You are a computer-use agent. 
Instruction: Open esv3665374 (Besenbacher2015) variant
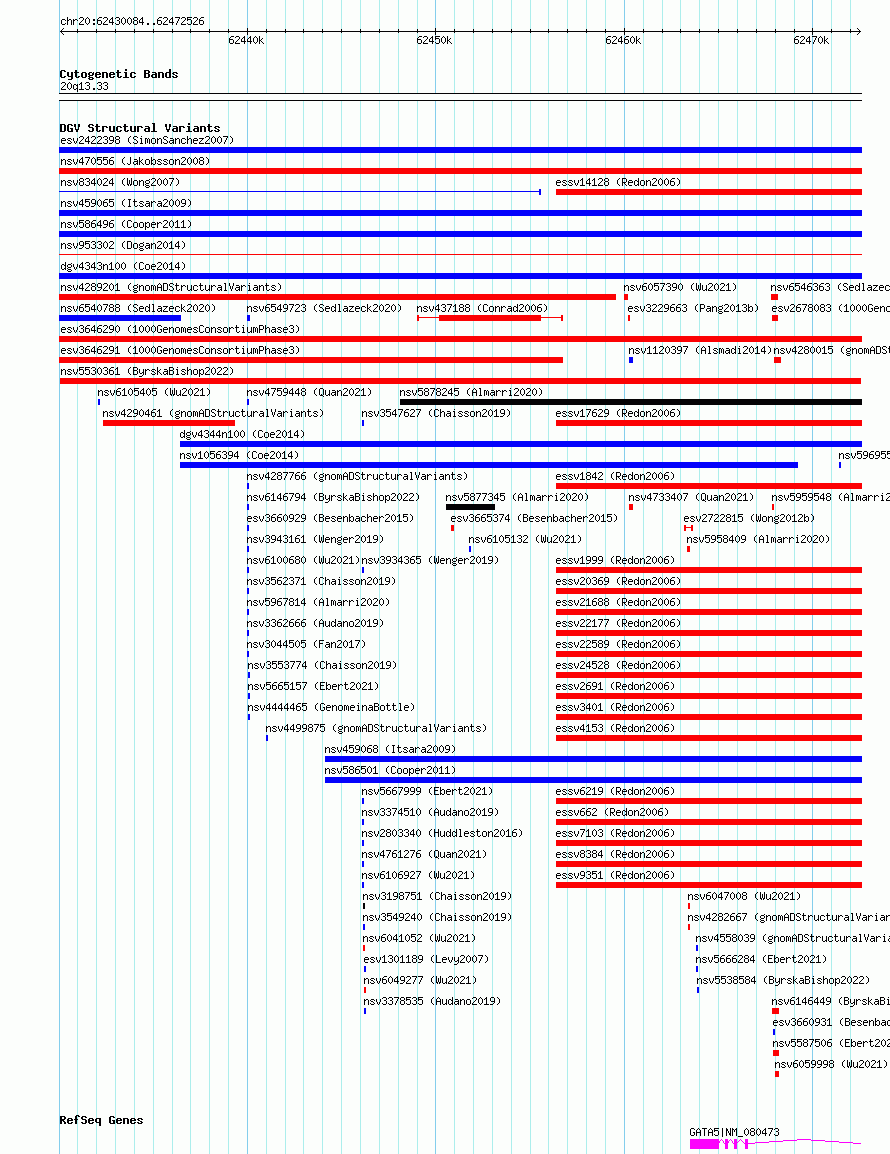pyautogui.click(x=534, y=518)
